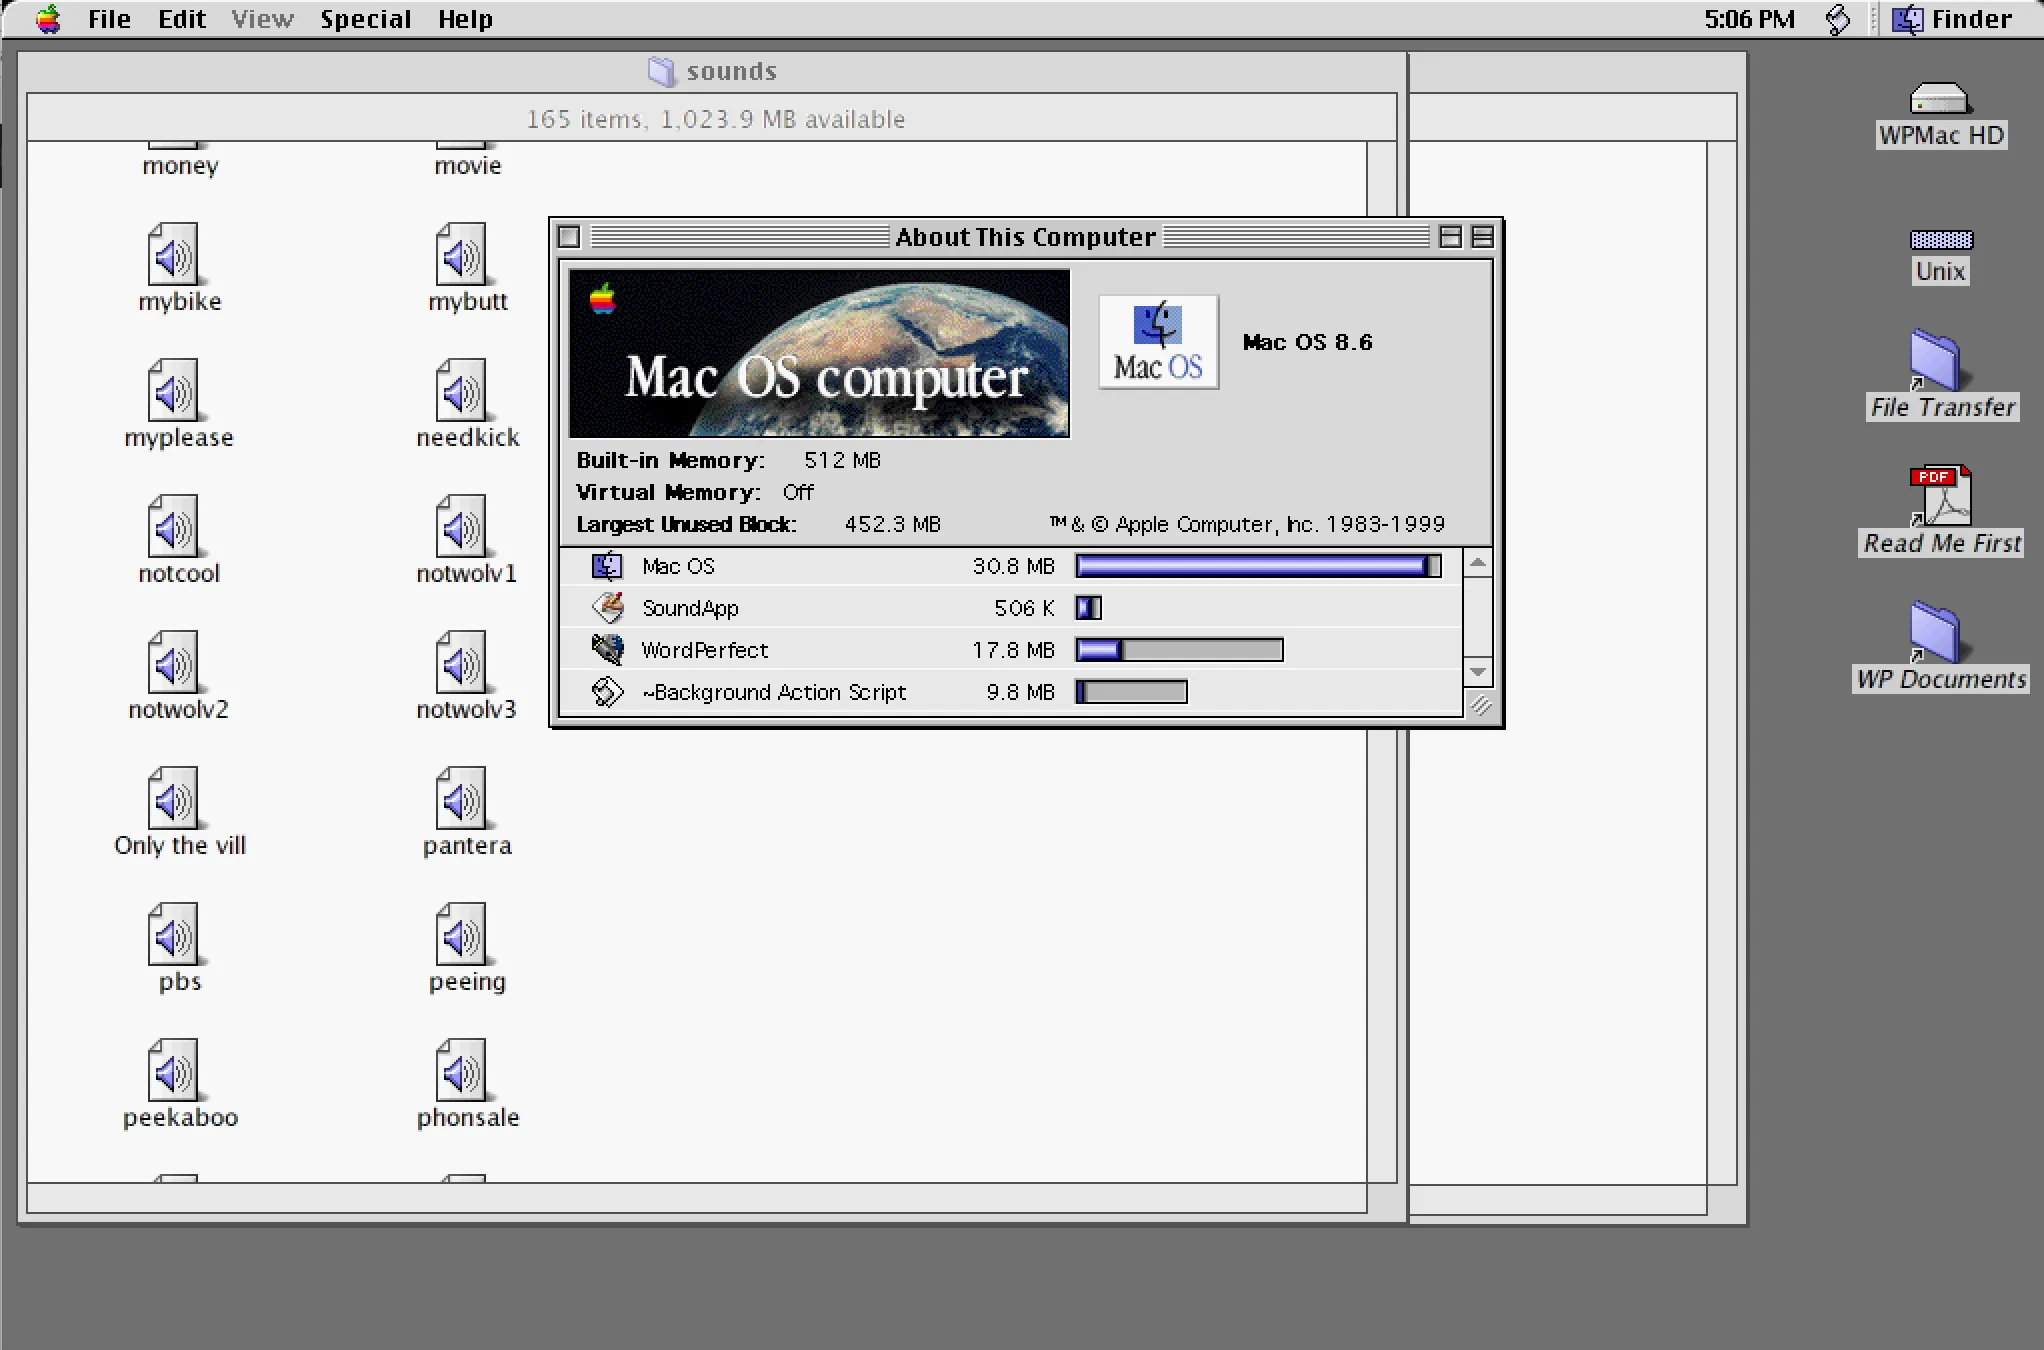Click the movie file label
The height and width of the screenshot is (1350, 2044).
pos(468,166)
